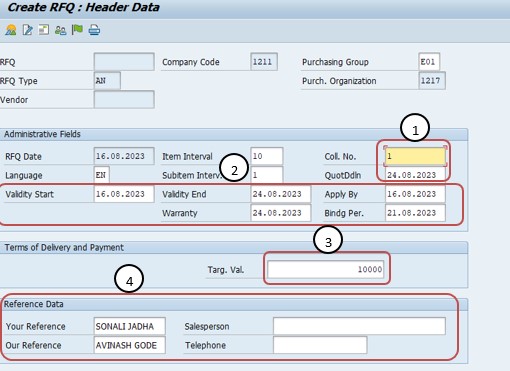Click the QuotDdln date field
The width and height of the screenshot is (510, 371).
pos(415,175)
